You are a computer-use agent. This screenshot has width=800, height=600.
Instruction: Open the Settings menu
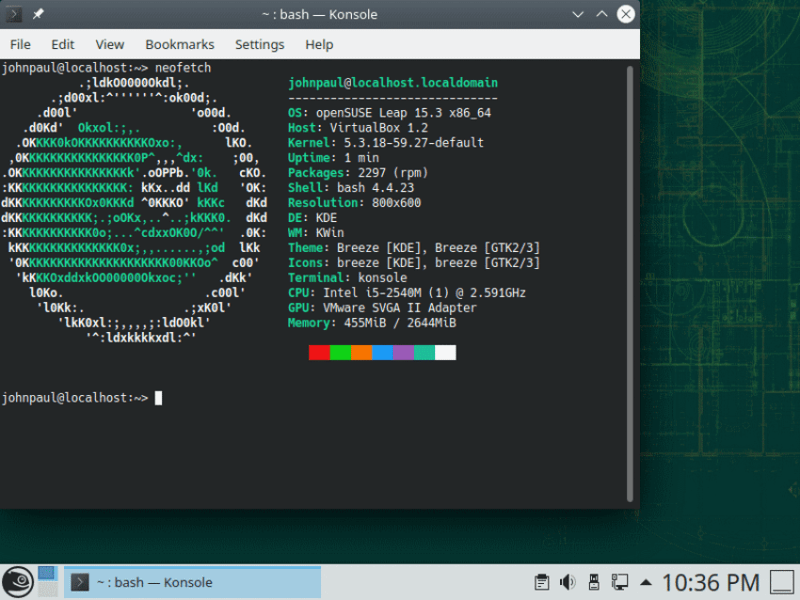coord(259,44)
